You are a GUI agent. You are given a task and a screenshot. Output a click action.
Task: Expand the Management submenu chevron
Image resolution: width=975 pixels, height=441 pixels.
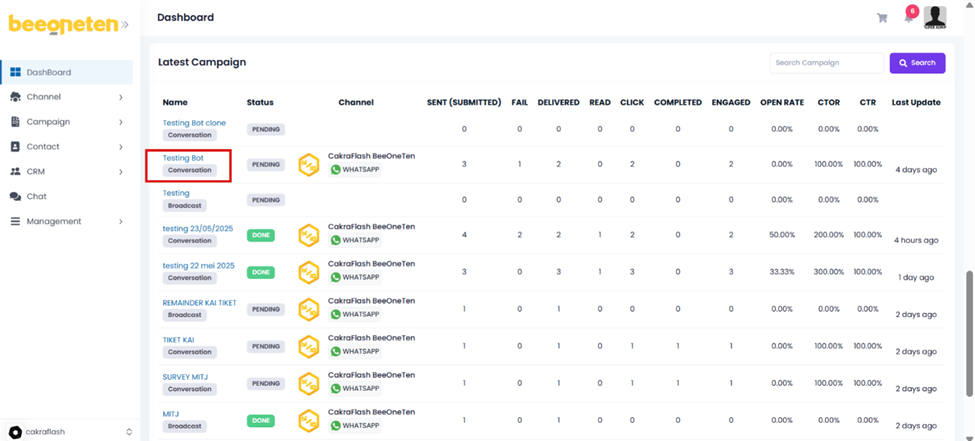click(x=120, y=222)
